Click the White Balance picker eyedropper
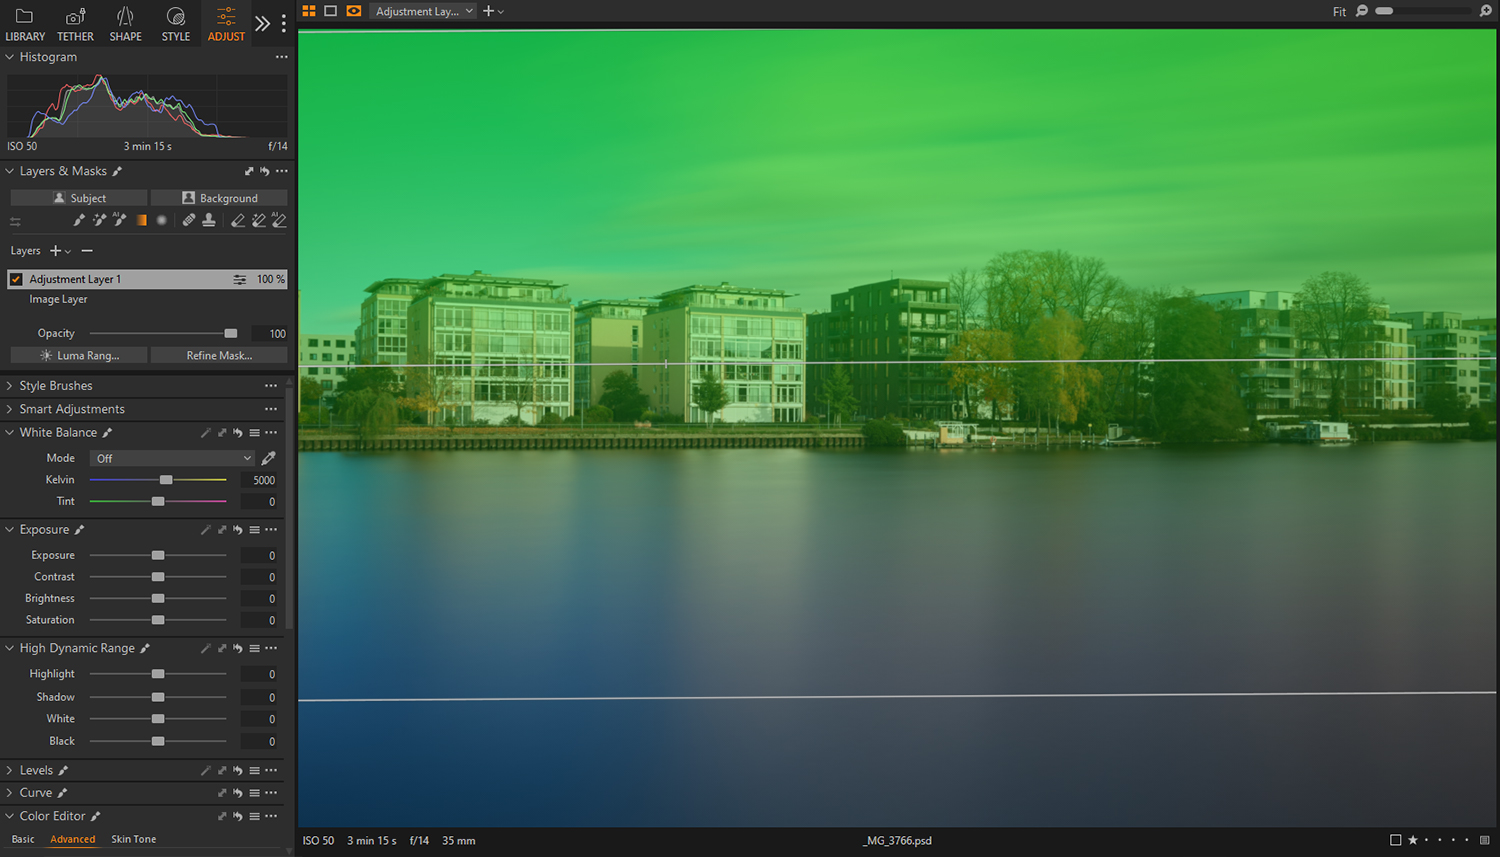The height and width of the screenshot is (857, 1500). click(x=268, y=458)
